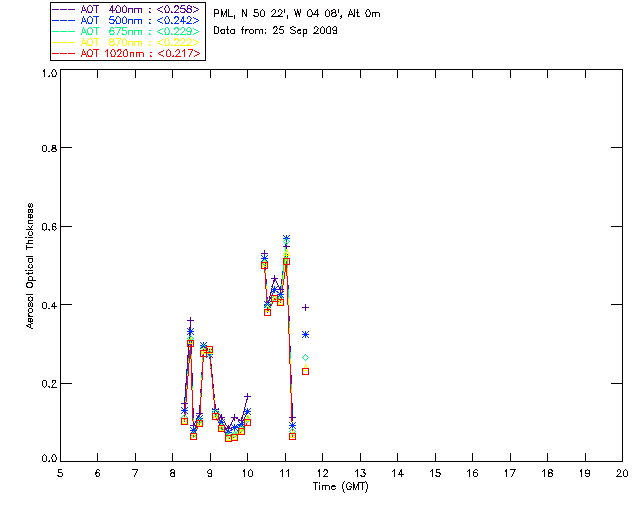Image resolution: width=640 pixels, height=512 pixels.
Task: Click the 'Data from: 25 Sep 2009' text
Action: [276, 31]
